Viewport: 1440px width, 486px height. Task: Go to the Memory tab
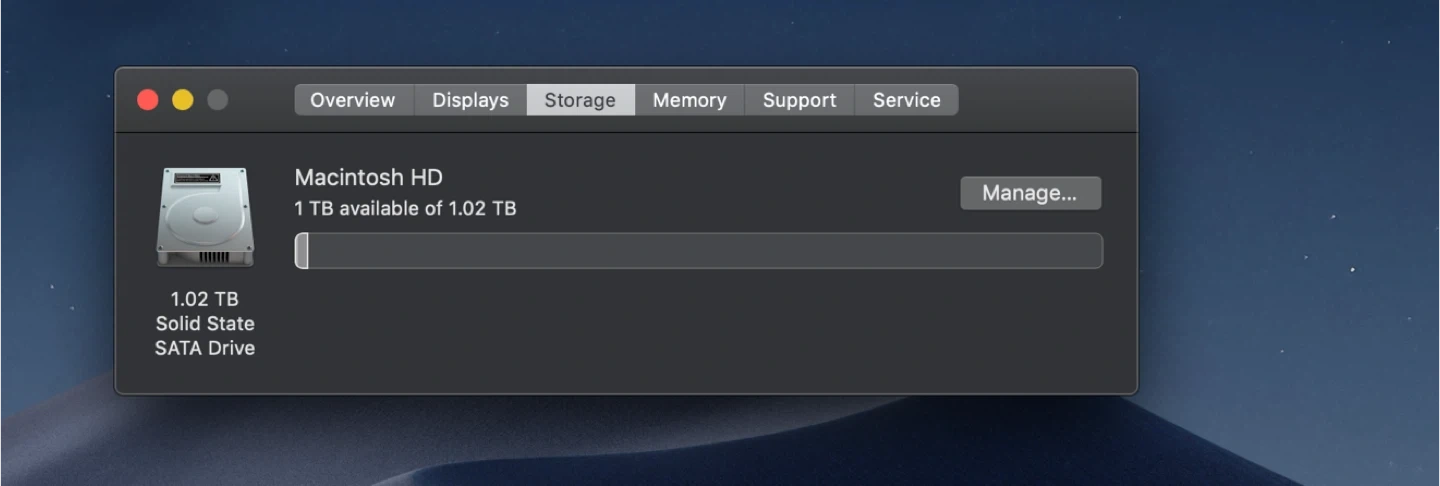pos(689,100)
